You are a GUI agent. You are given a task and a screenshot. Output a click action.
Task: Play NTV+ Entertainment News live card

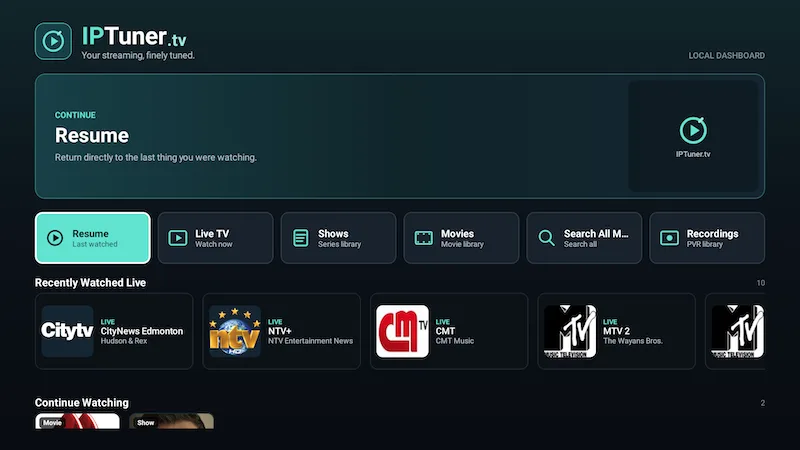pyautogui.click(x=282, y=331)
